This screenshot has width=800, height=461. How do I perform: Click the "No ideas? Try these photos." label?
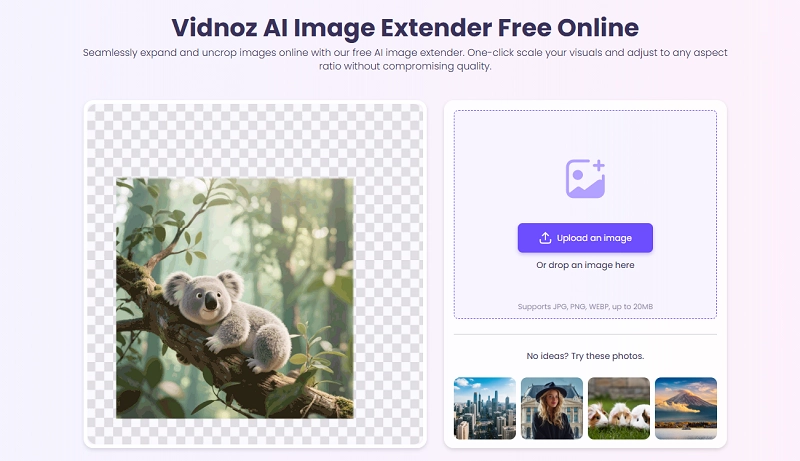click(585, 356)
